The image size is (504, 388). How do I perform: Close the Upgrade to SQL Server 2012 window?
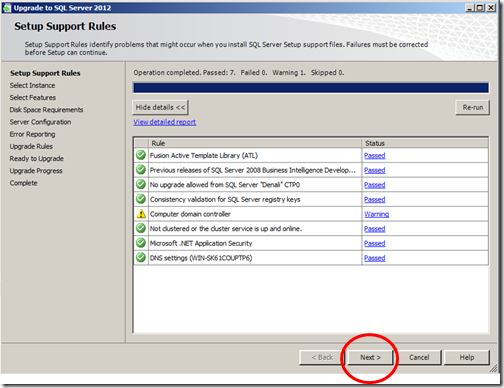[x=491, y=8]
